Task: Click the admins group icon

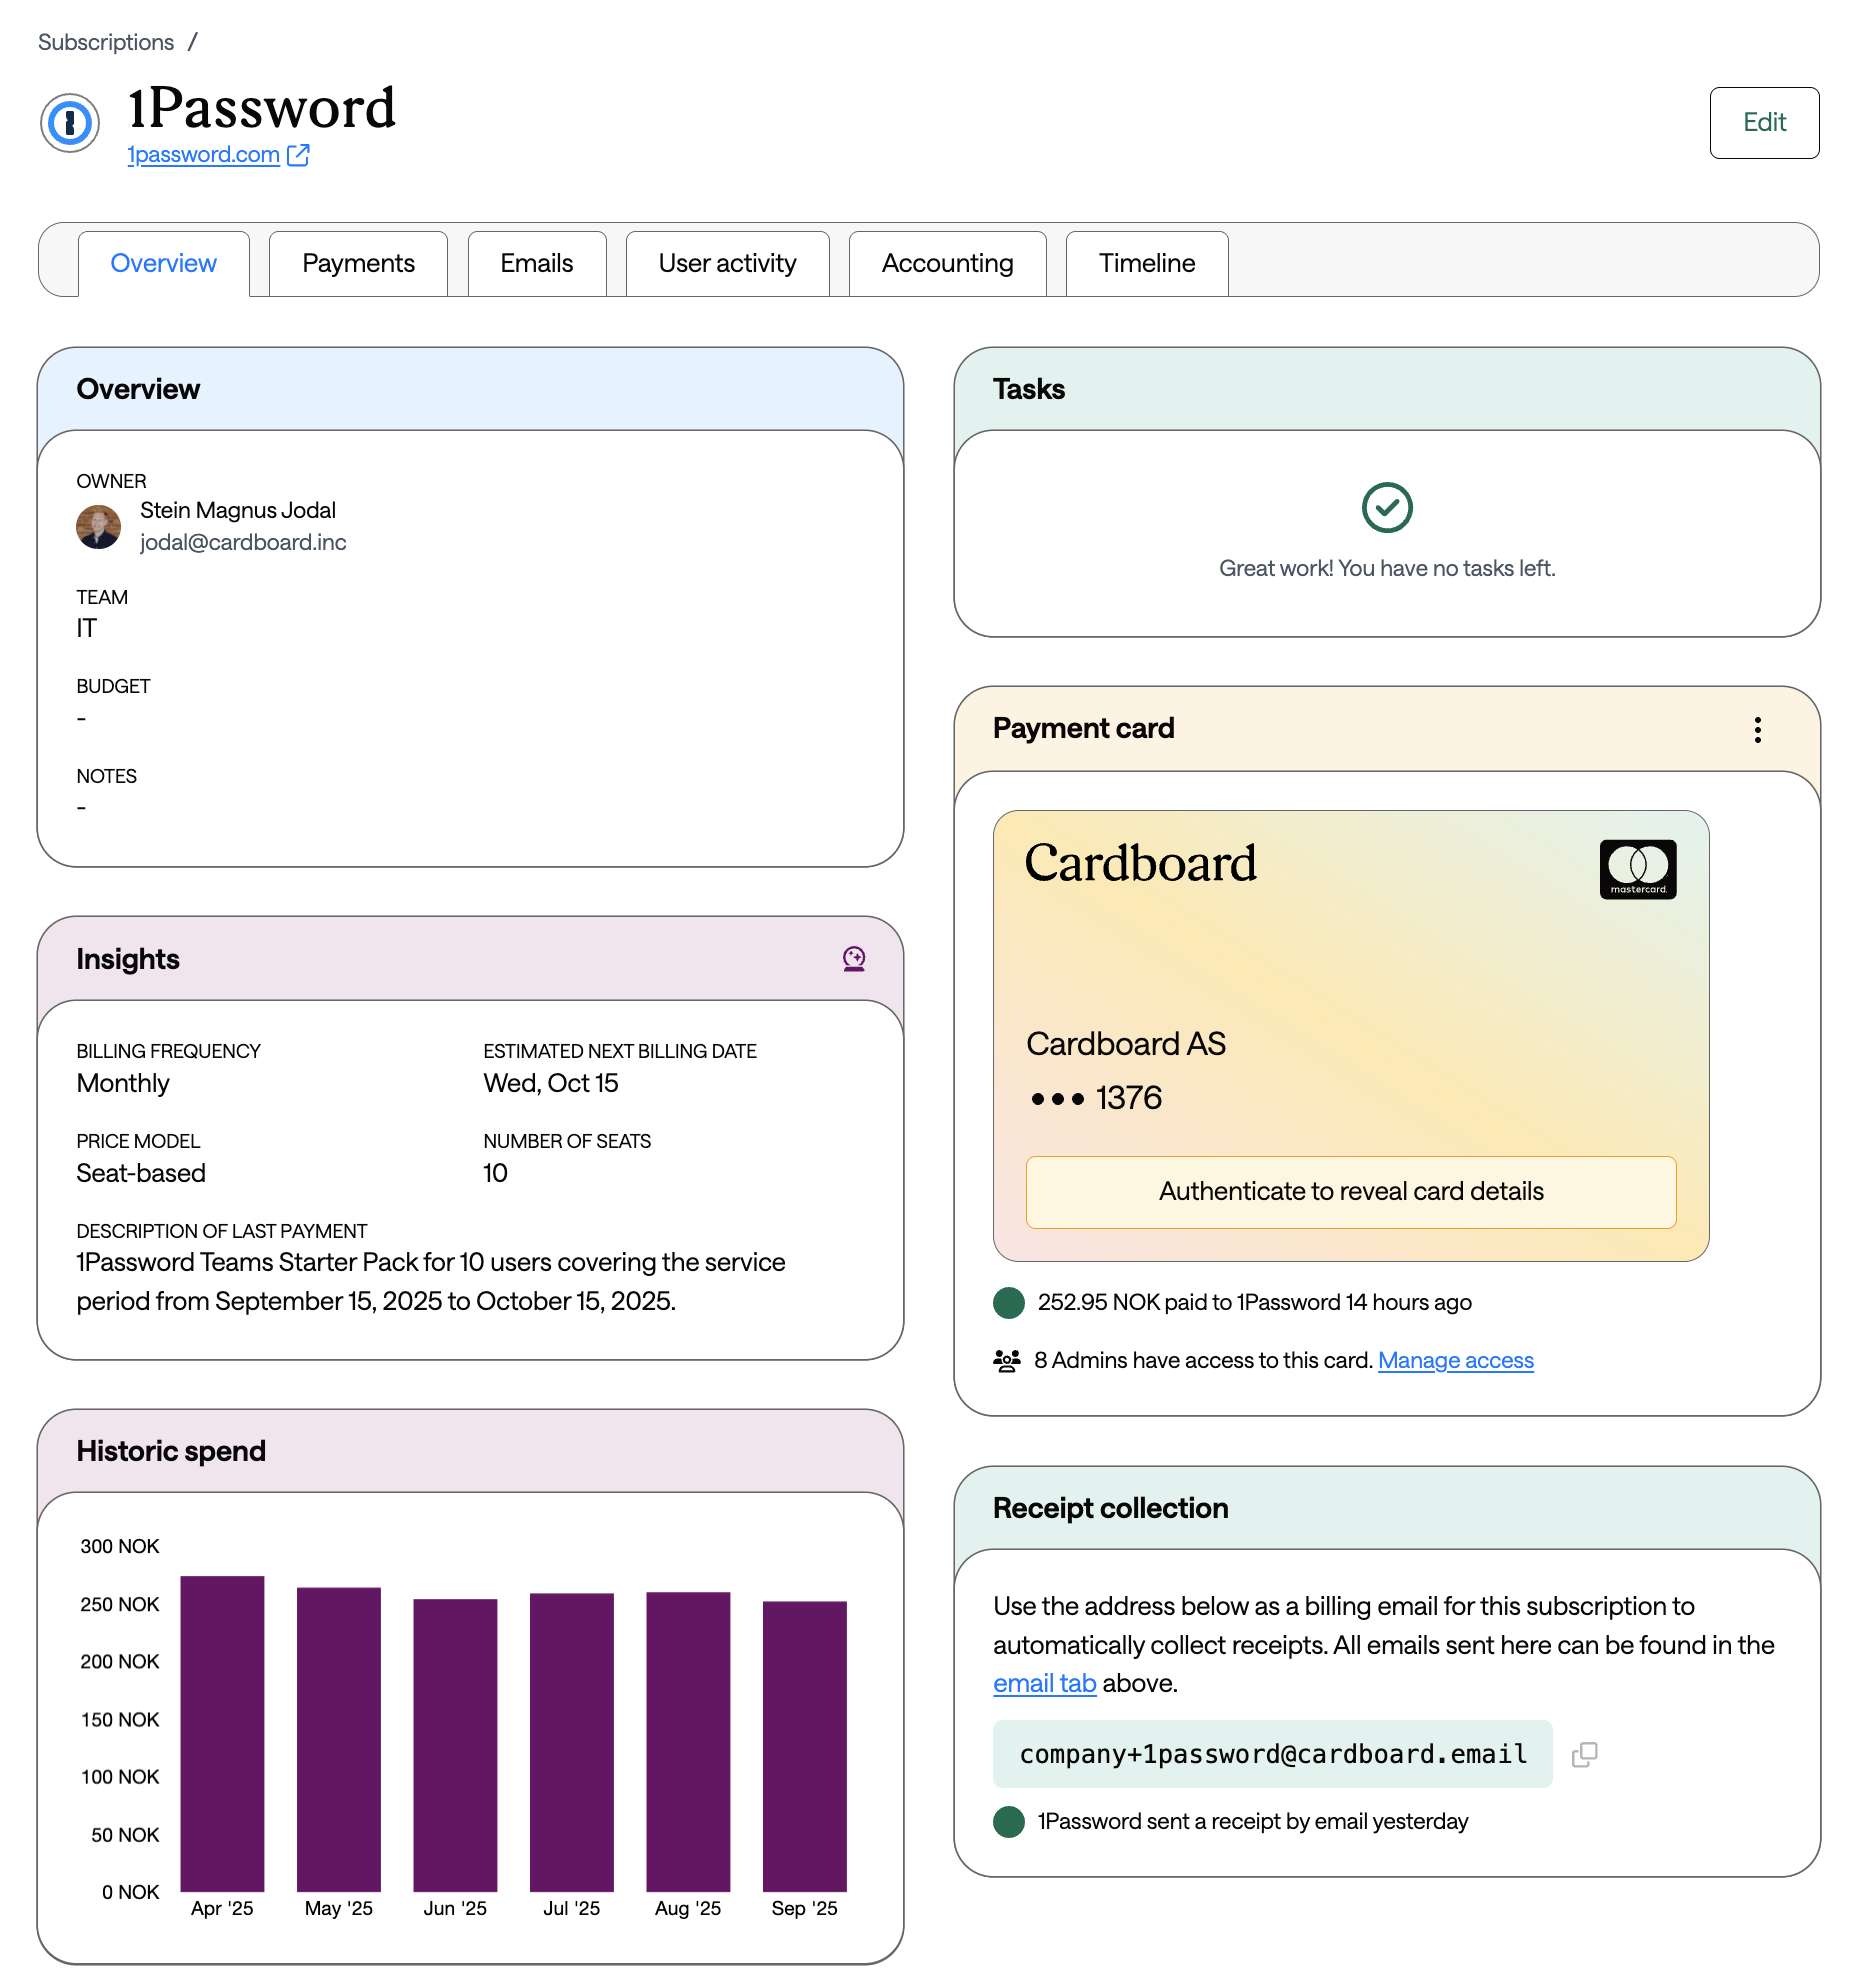Action: (1007, 1361)
